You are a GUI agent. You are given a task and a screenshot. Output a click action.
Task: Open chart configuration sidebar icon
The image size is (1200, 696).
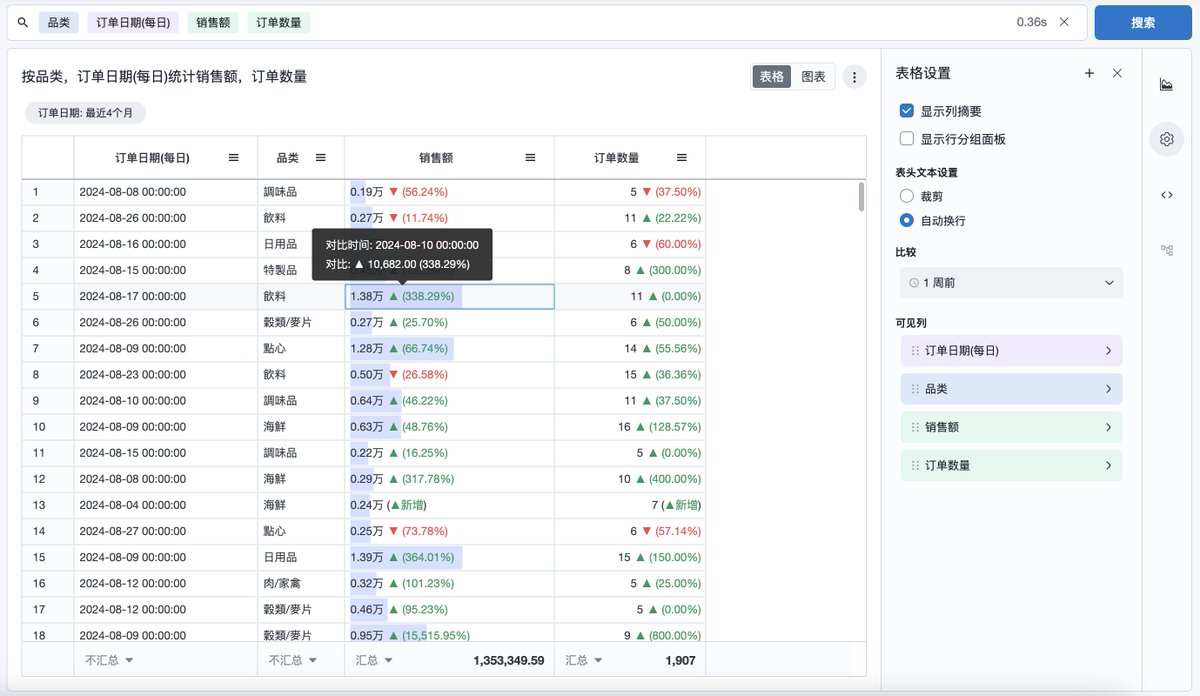click(x=1166, y=85)
